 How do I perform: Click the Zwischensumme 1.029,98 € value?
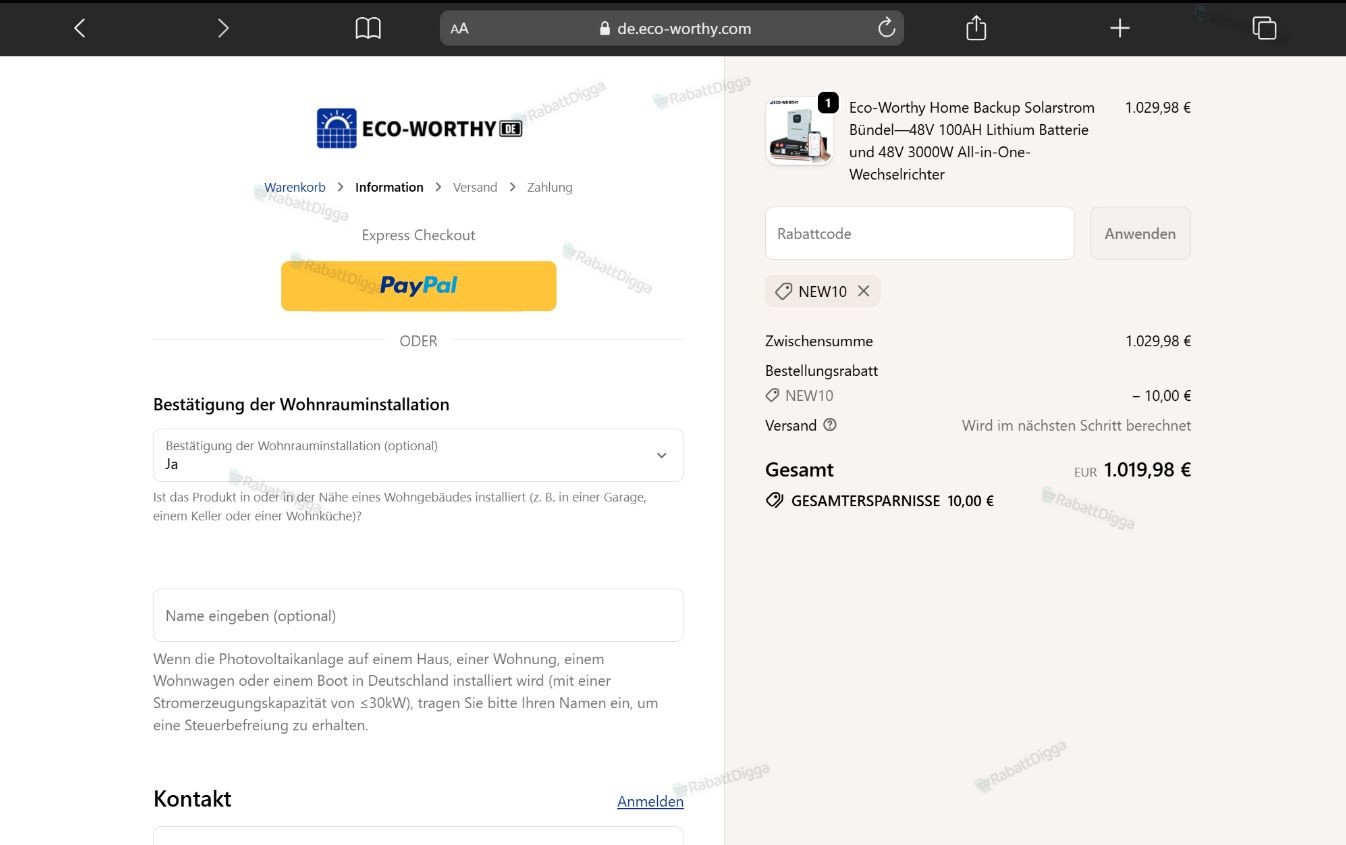pos(1158,341)
